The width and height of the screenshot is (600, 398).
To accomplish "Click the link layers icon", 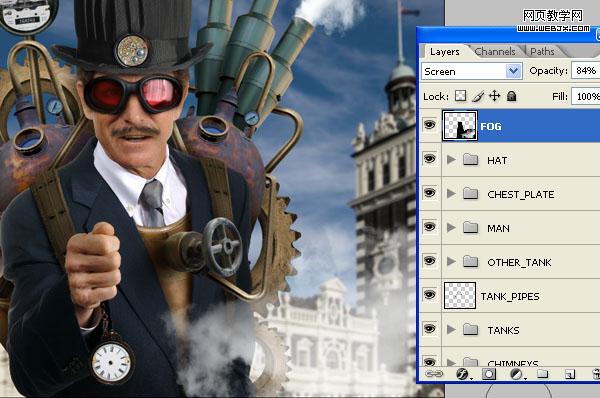I will (x=434, y=374).
